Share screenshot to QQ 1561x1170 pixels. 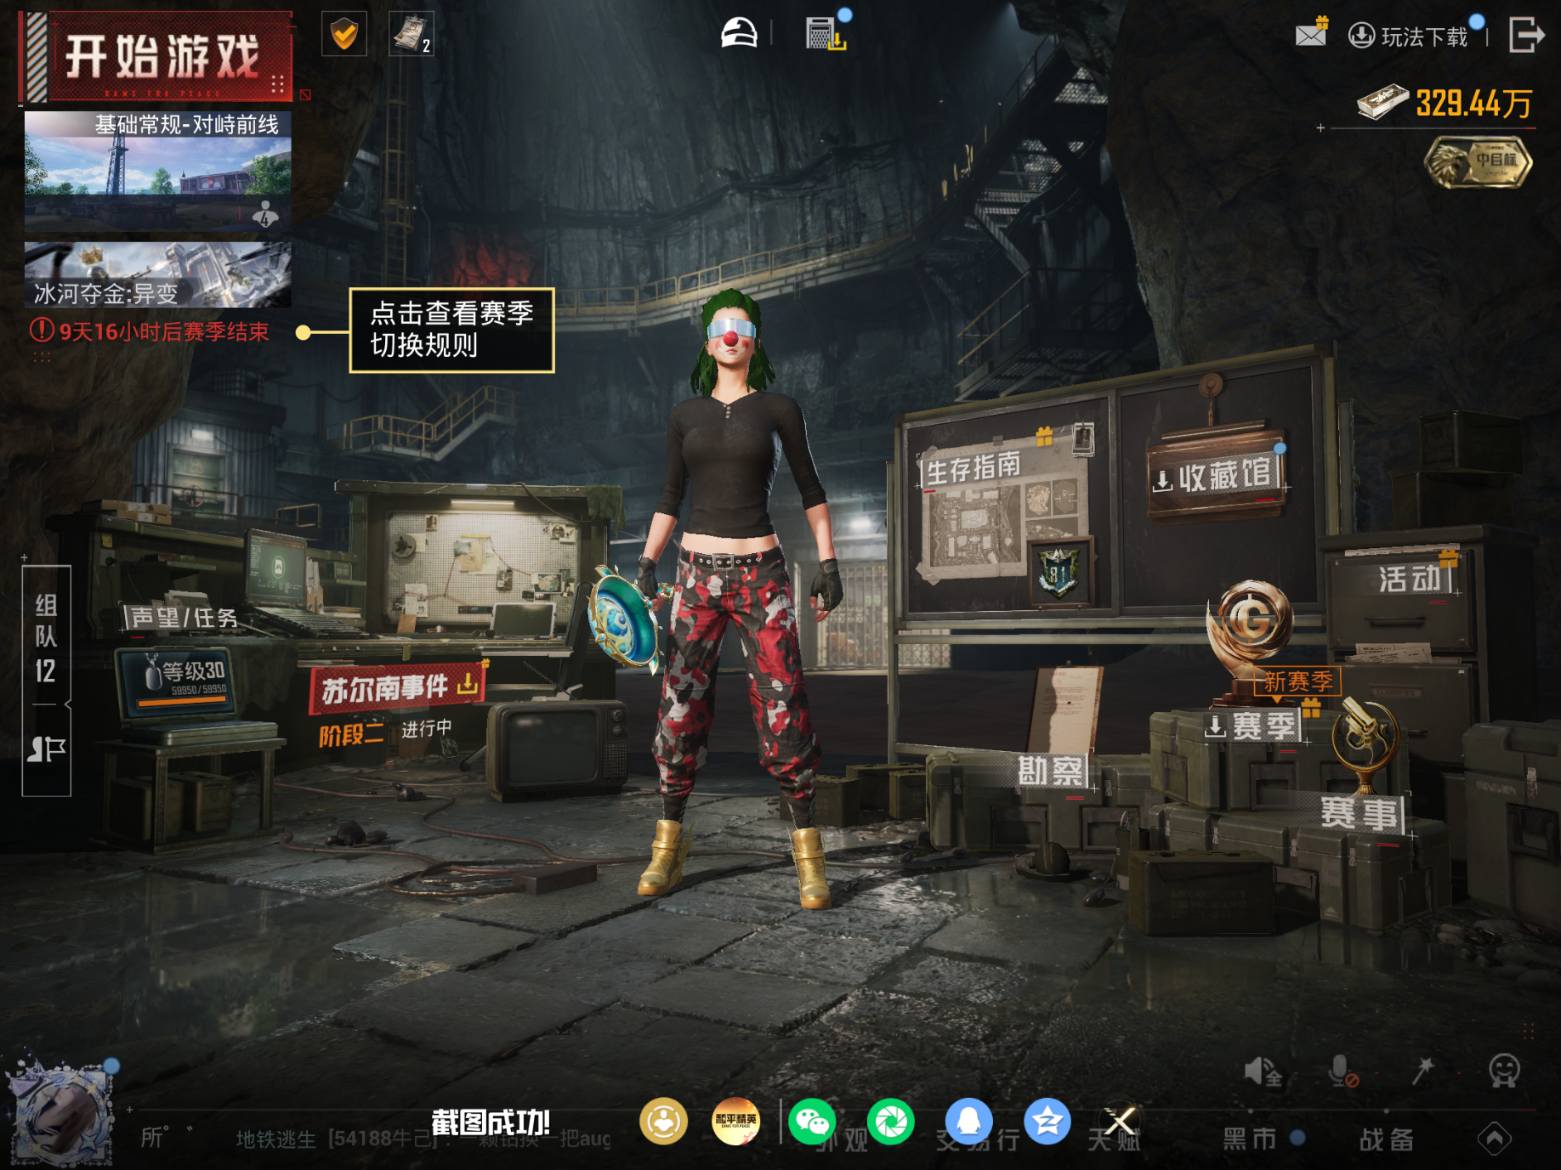[968, 1121]
